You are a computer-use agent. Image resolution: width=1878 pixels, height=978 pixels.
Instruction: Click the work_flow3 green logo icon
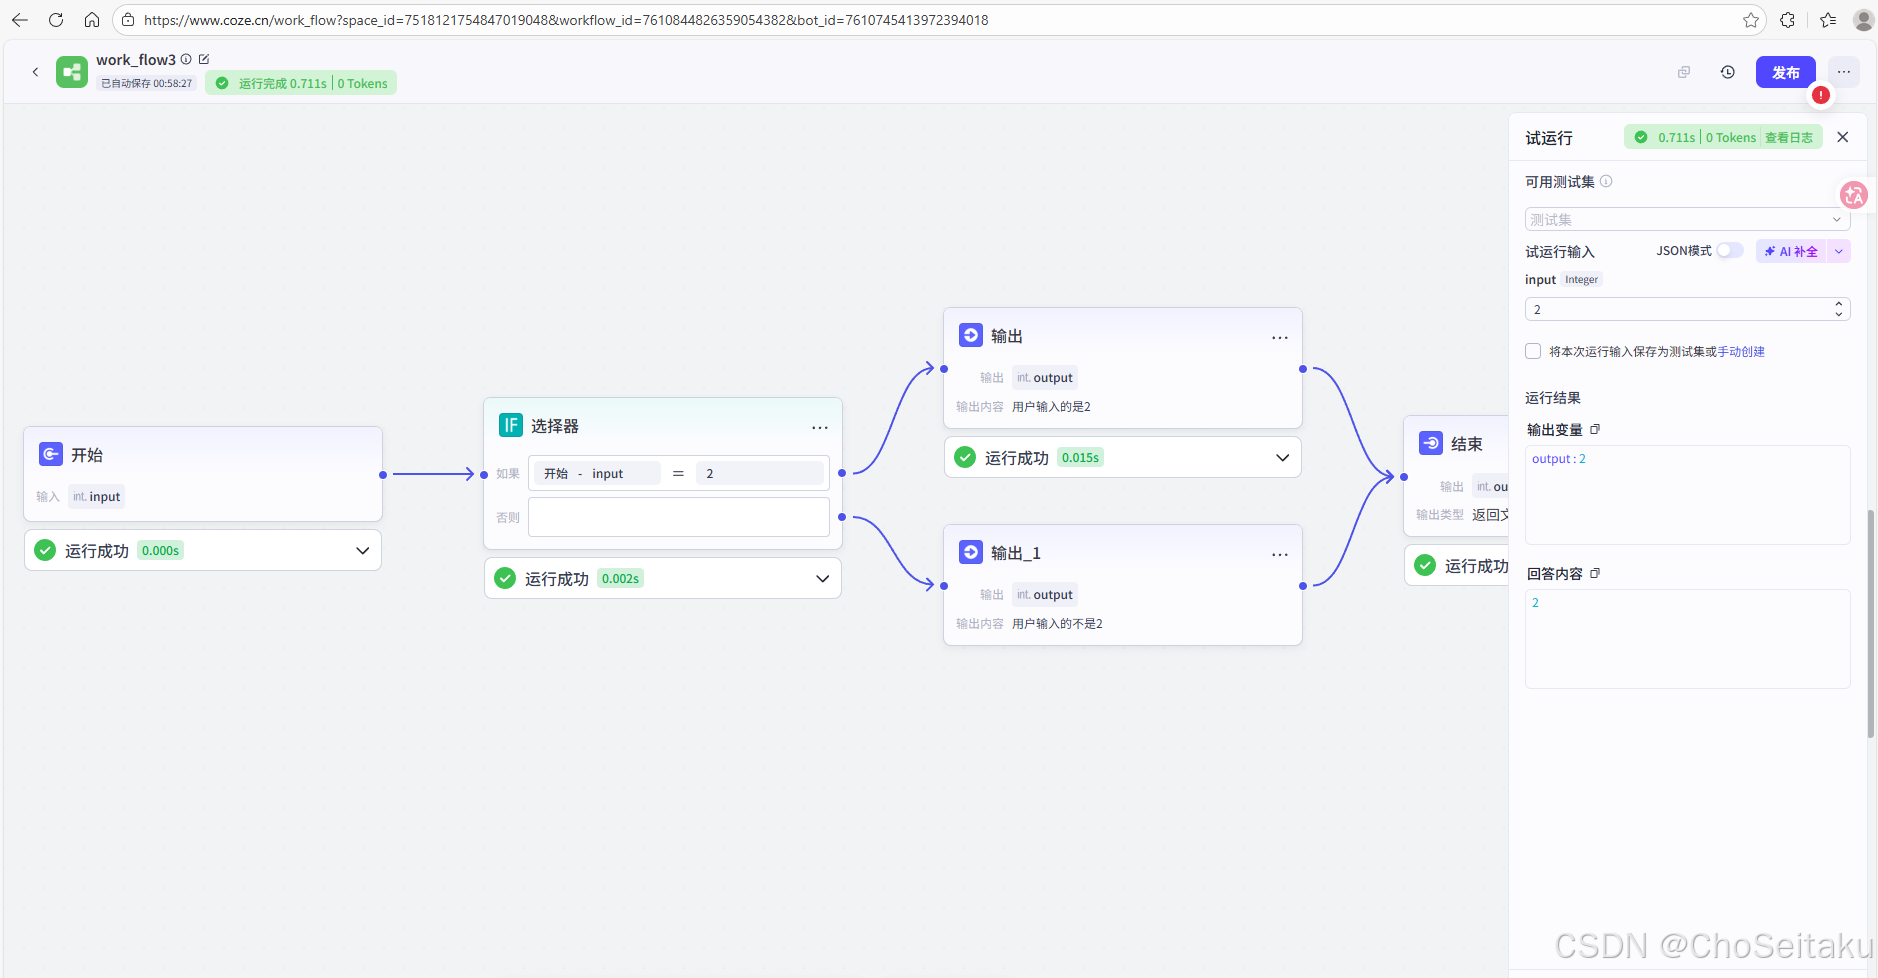(72, 72)
